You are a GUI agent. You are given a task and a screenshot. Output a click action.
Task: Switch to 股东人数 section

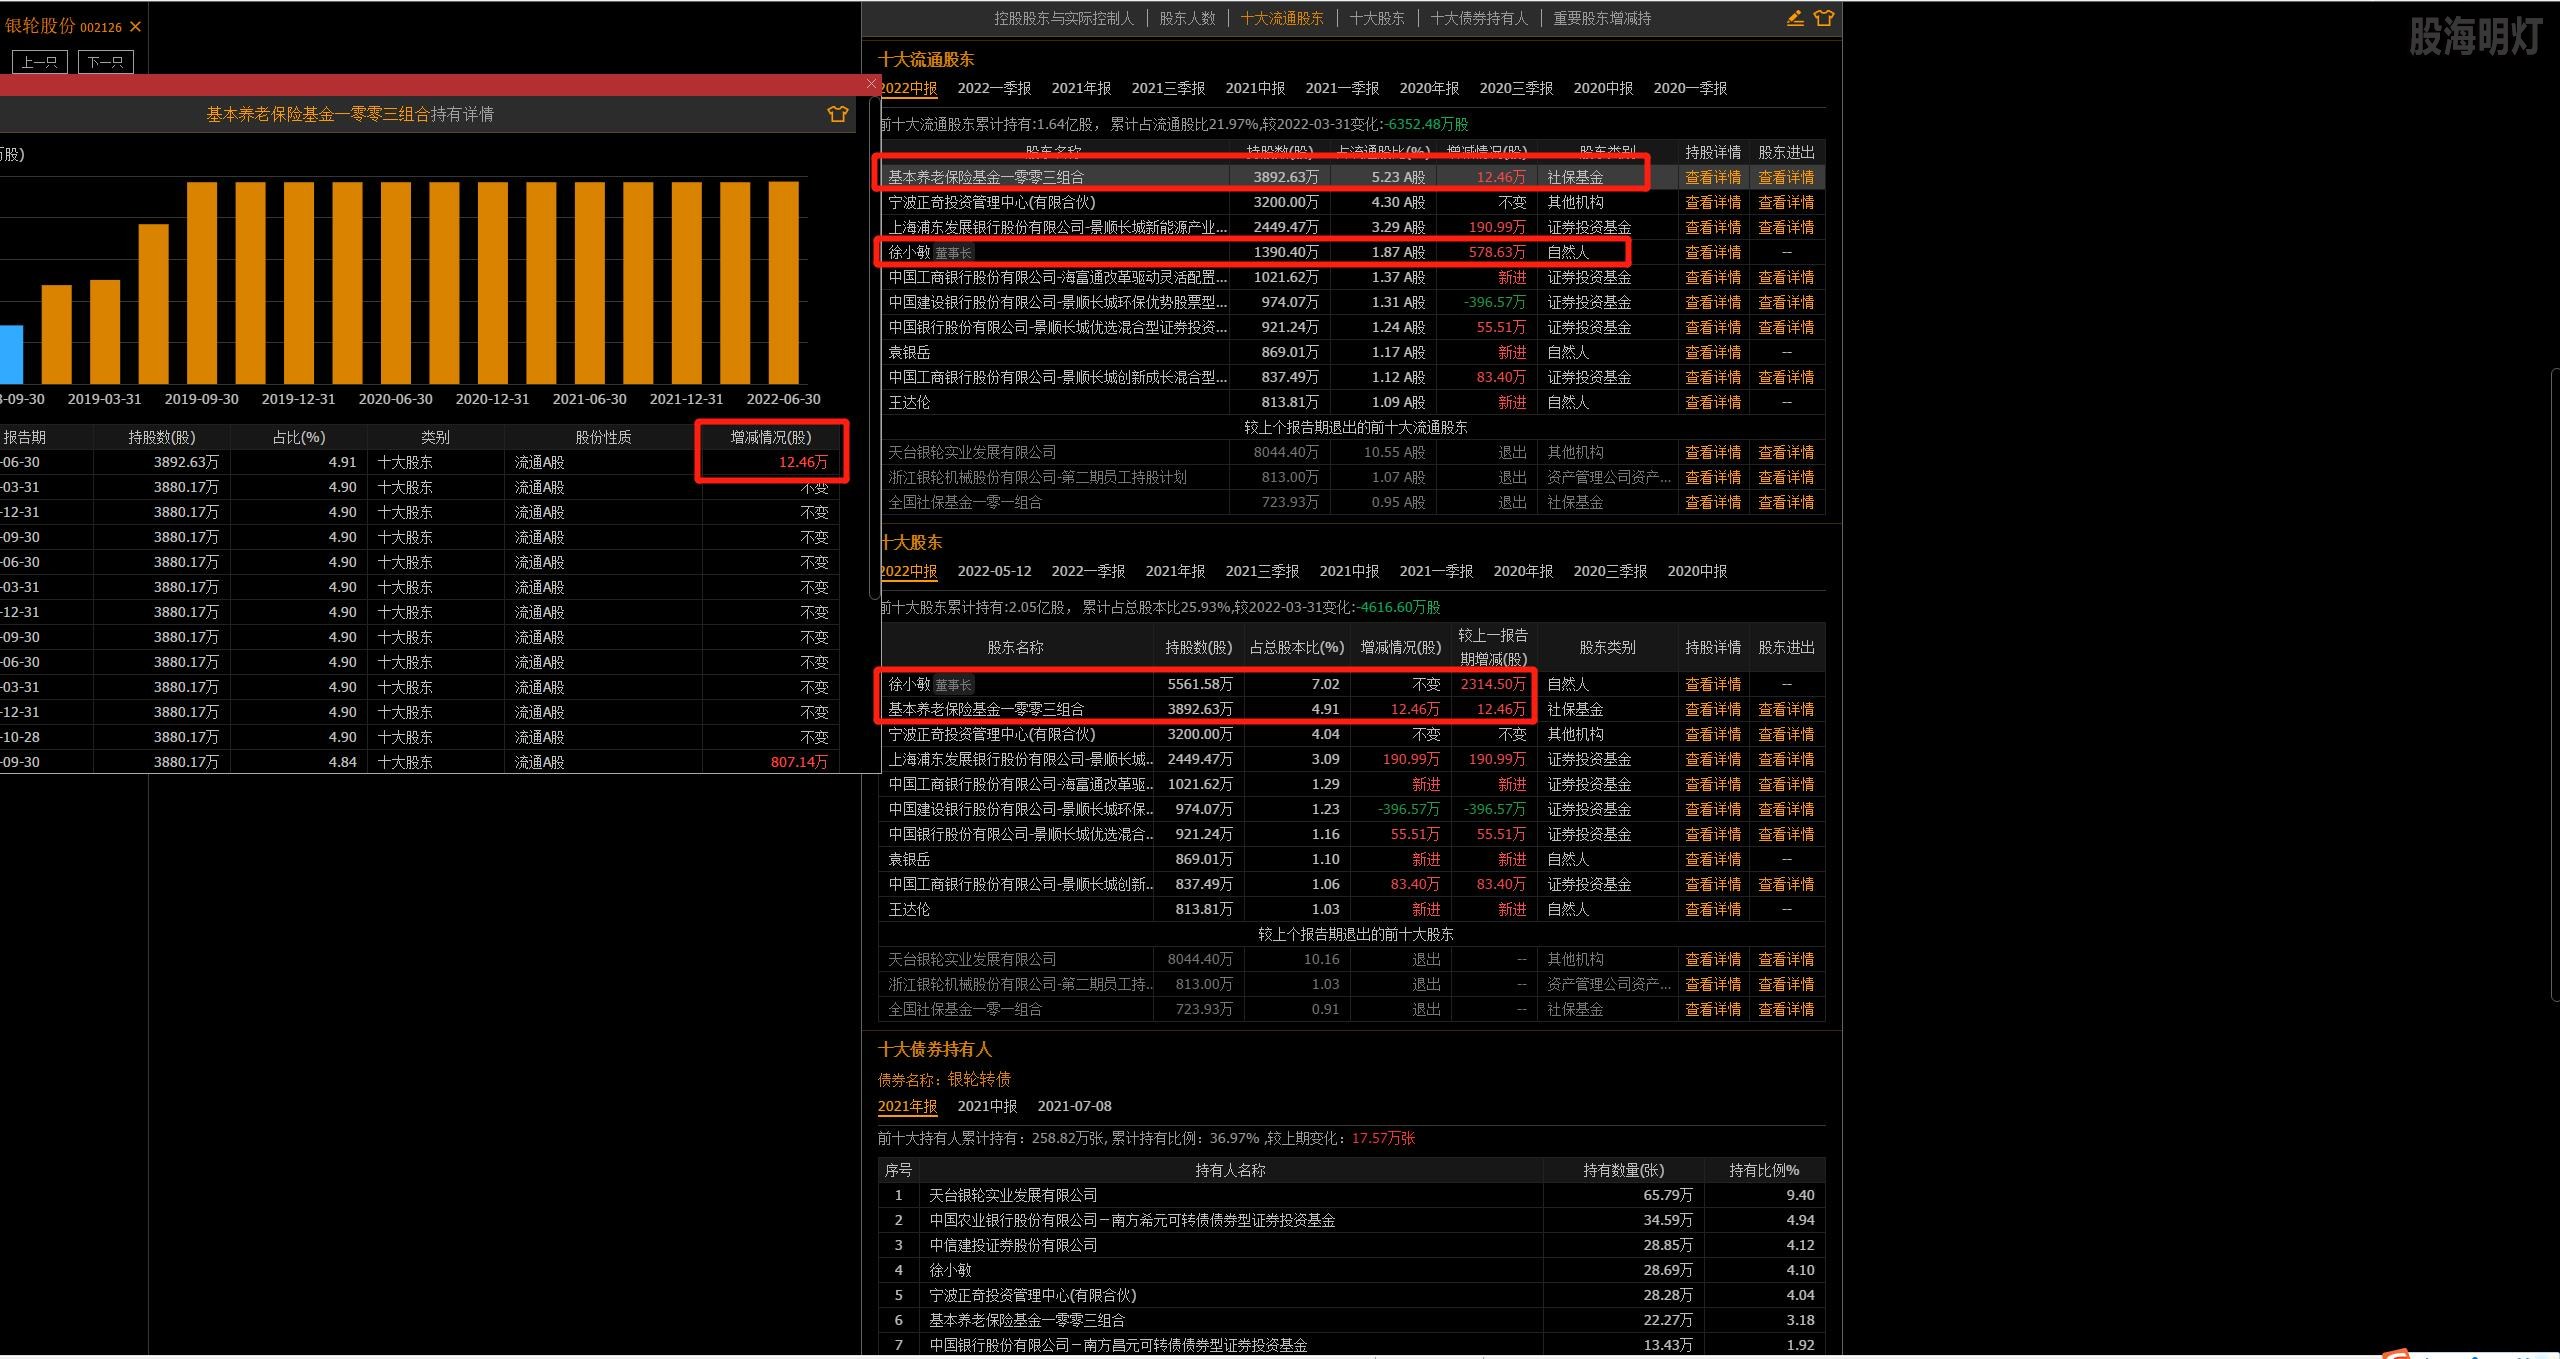point(1187,18)
